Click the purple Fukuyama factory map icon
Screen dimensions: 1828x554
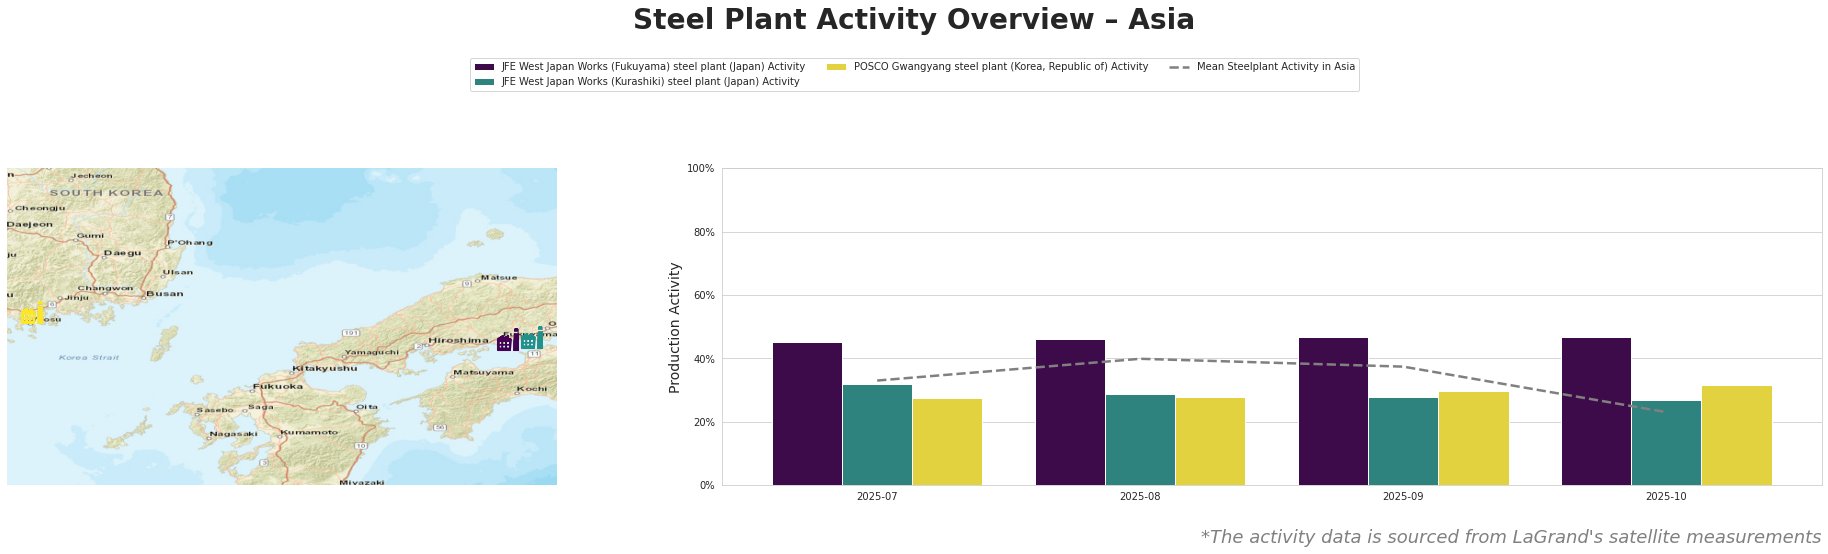[x=508, y=341]
